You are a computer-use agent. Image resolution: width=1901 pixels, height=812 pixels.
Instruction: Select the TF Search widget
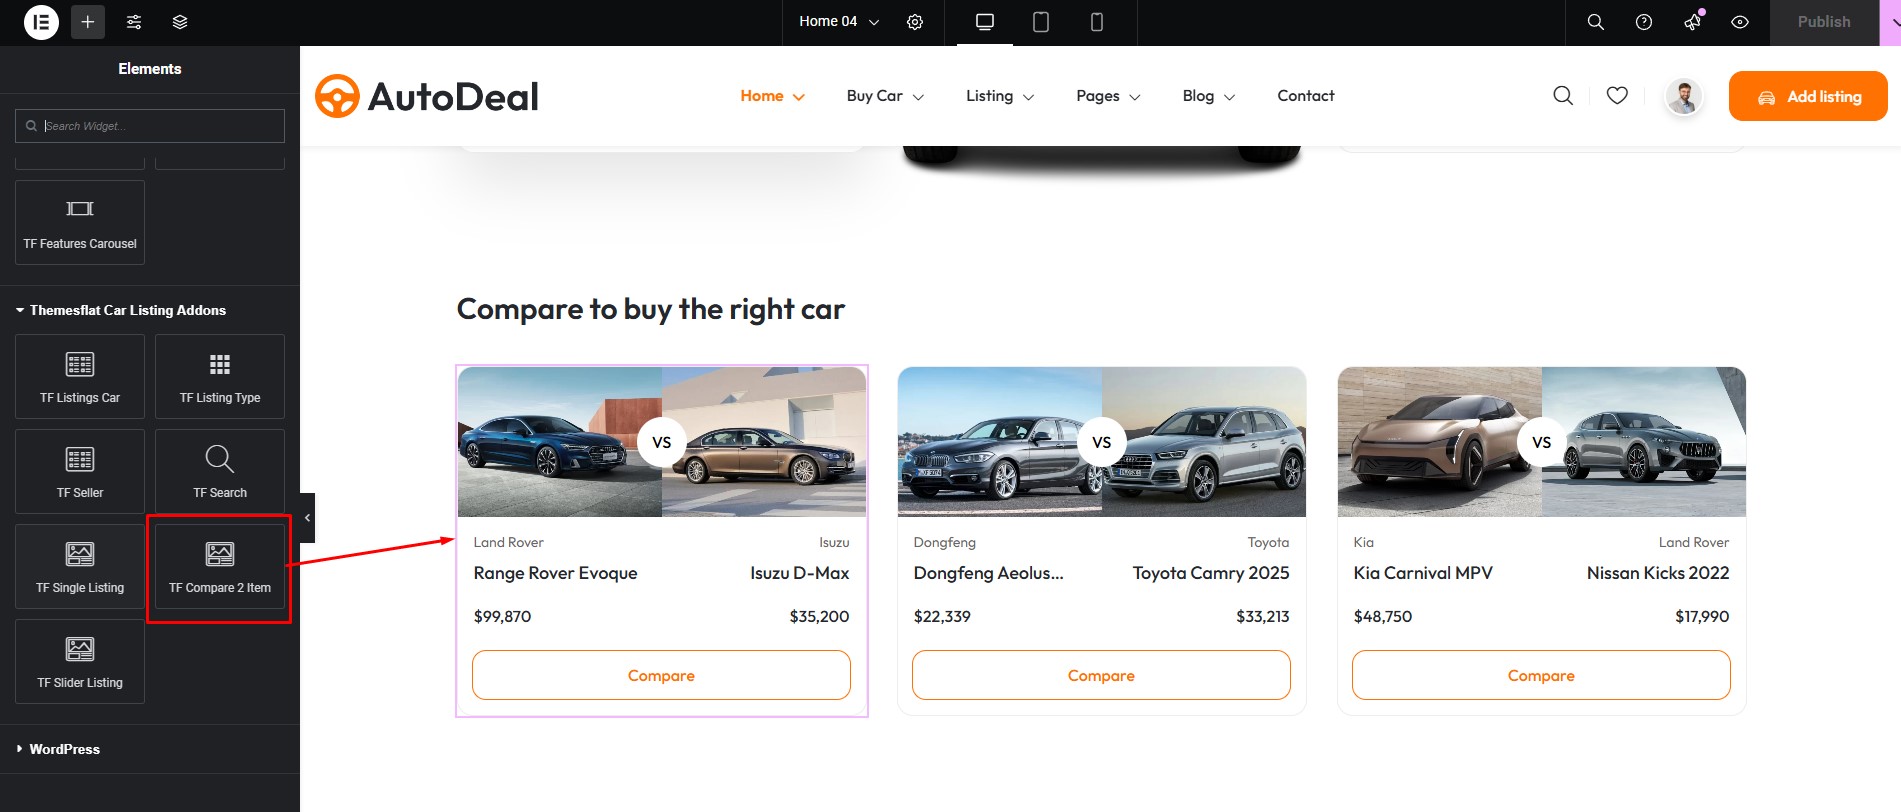[x=220, y=471]
